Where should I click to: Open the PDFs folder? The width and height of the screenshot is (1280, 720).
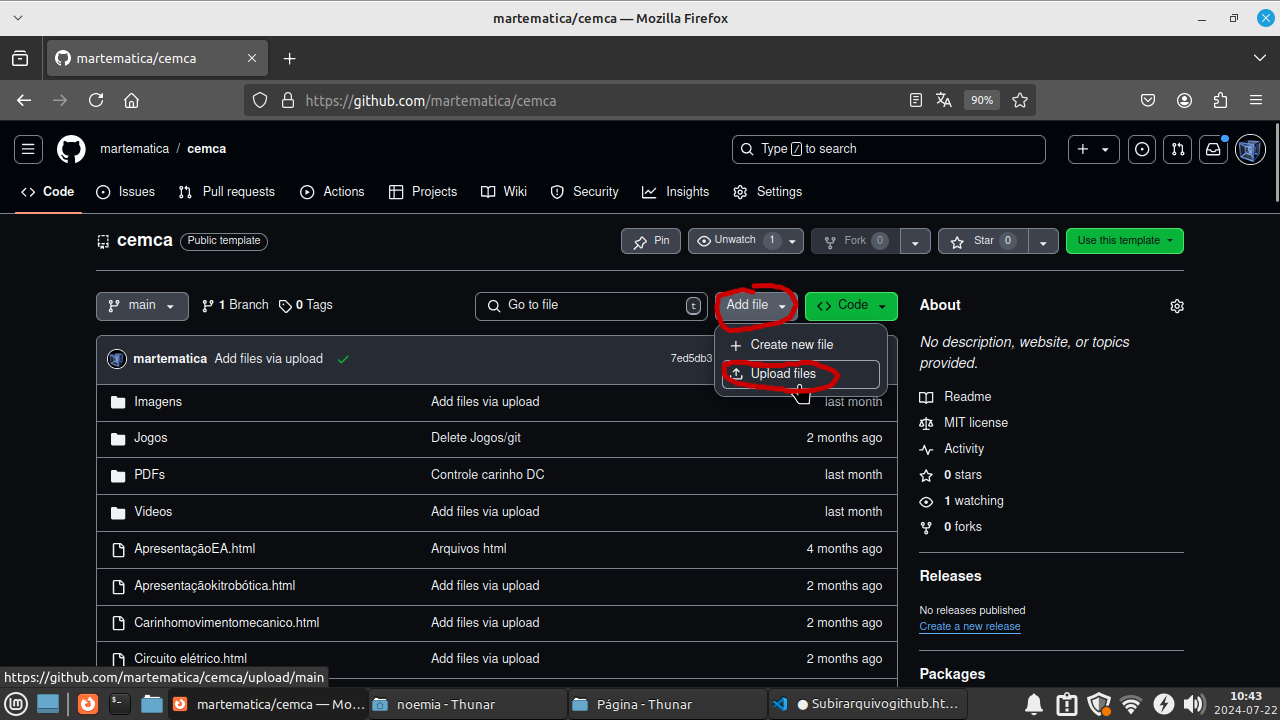click(150, 475)
